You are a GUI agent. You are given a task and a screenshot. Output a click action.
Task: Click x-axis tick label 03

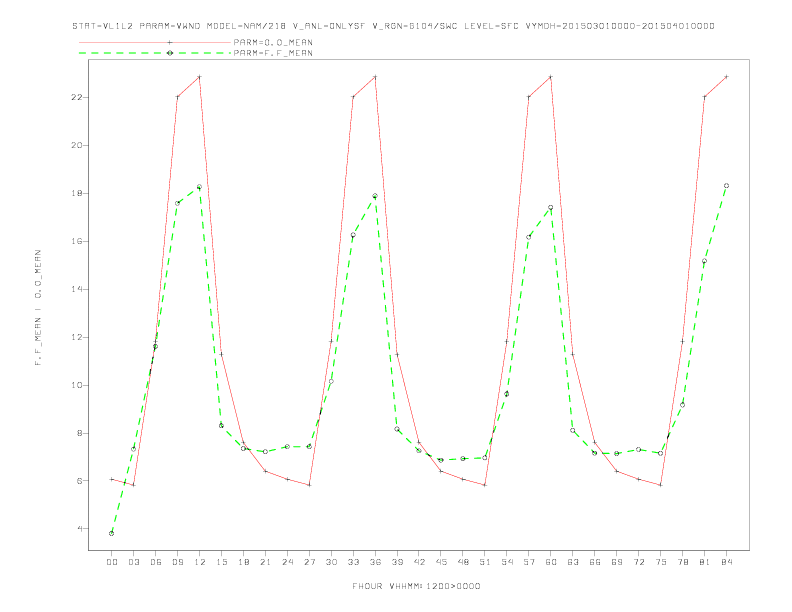(x=134, y=562)
